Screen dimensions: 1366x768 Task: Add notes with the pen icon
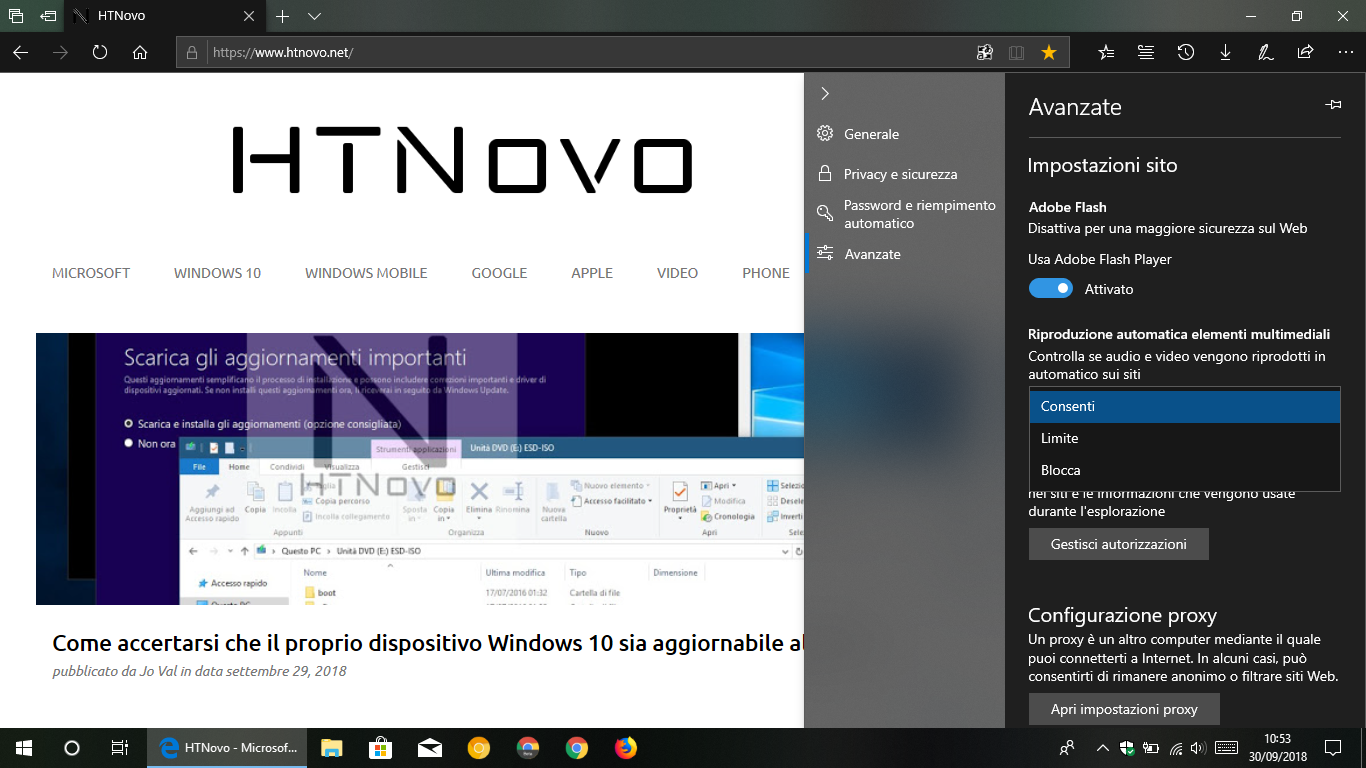tap(1265, 52)
